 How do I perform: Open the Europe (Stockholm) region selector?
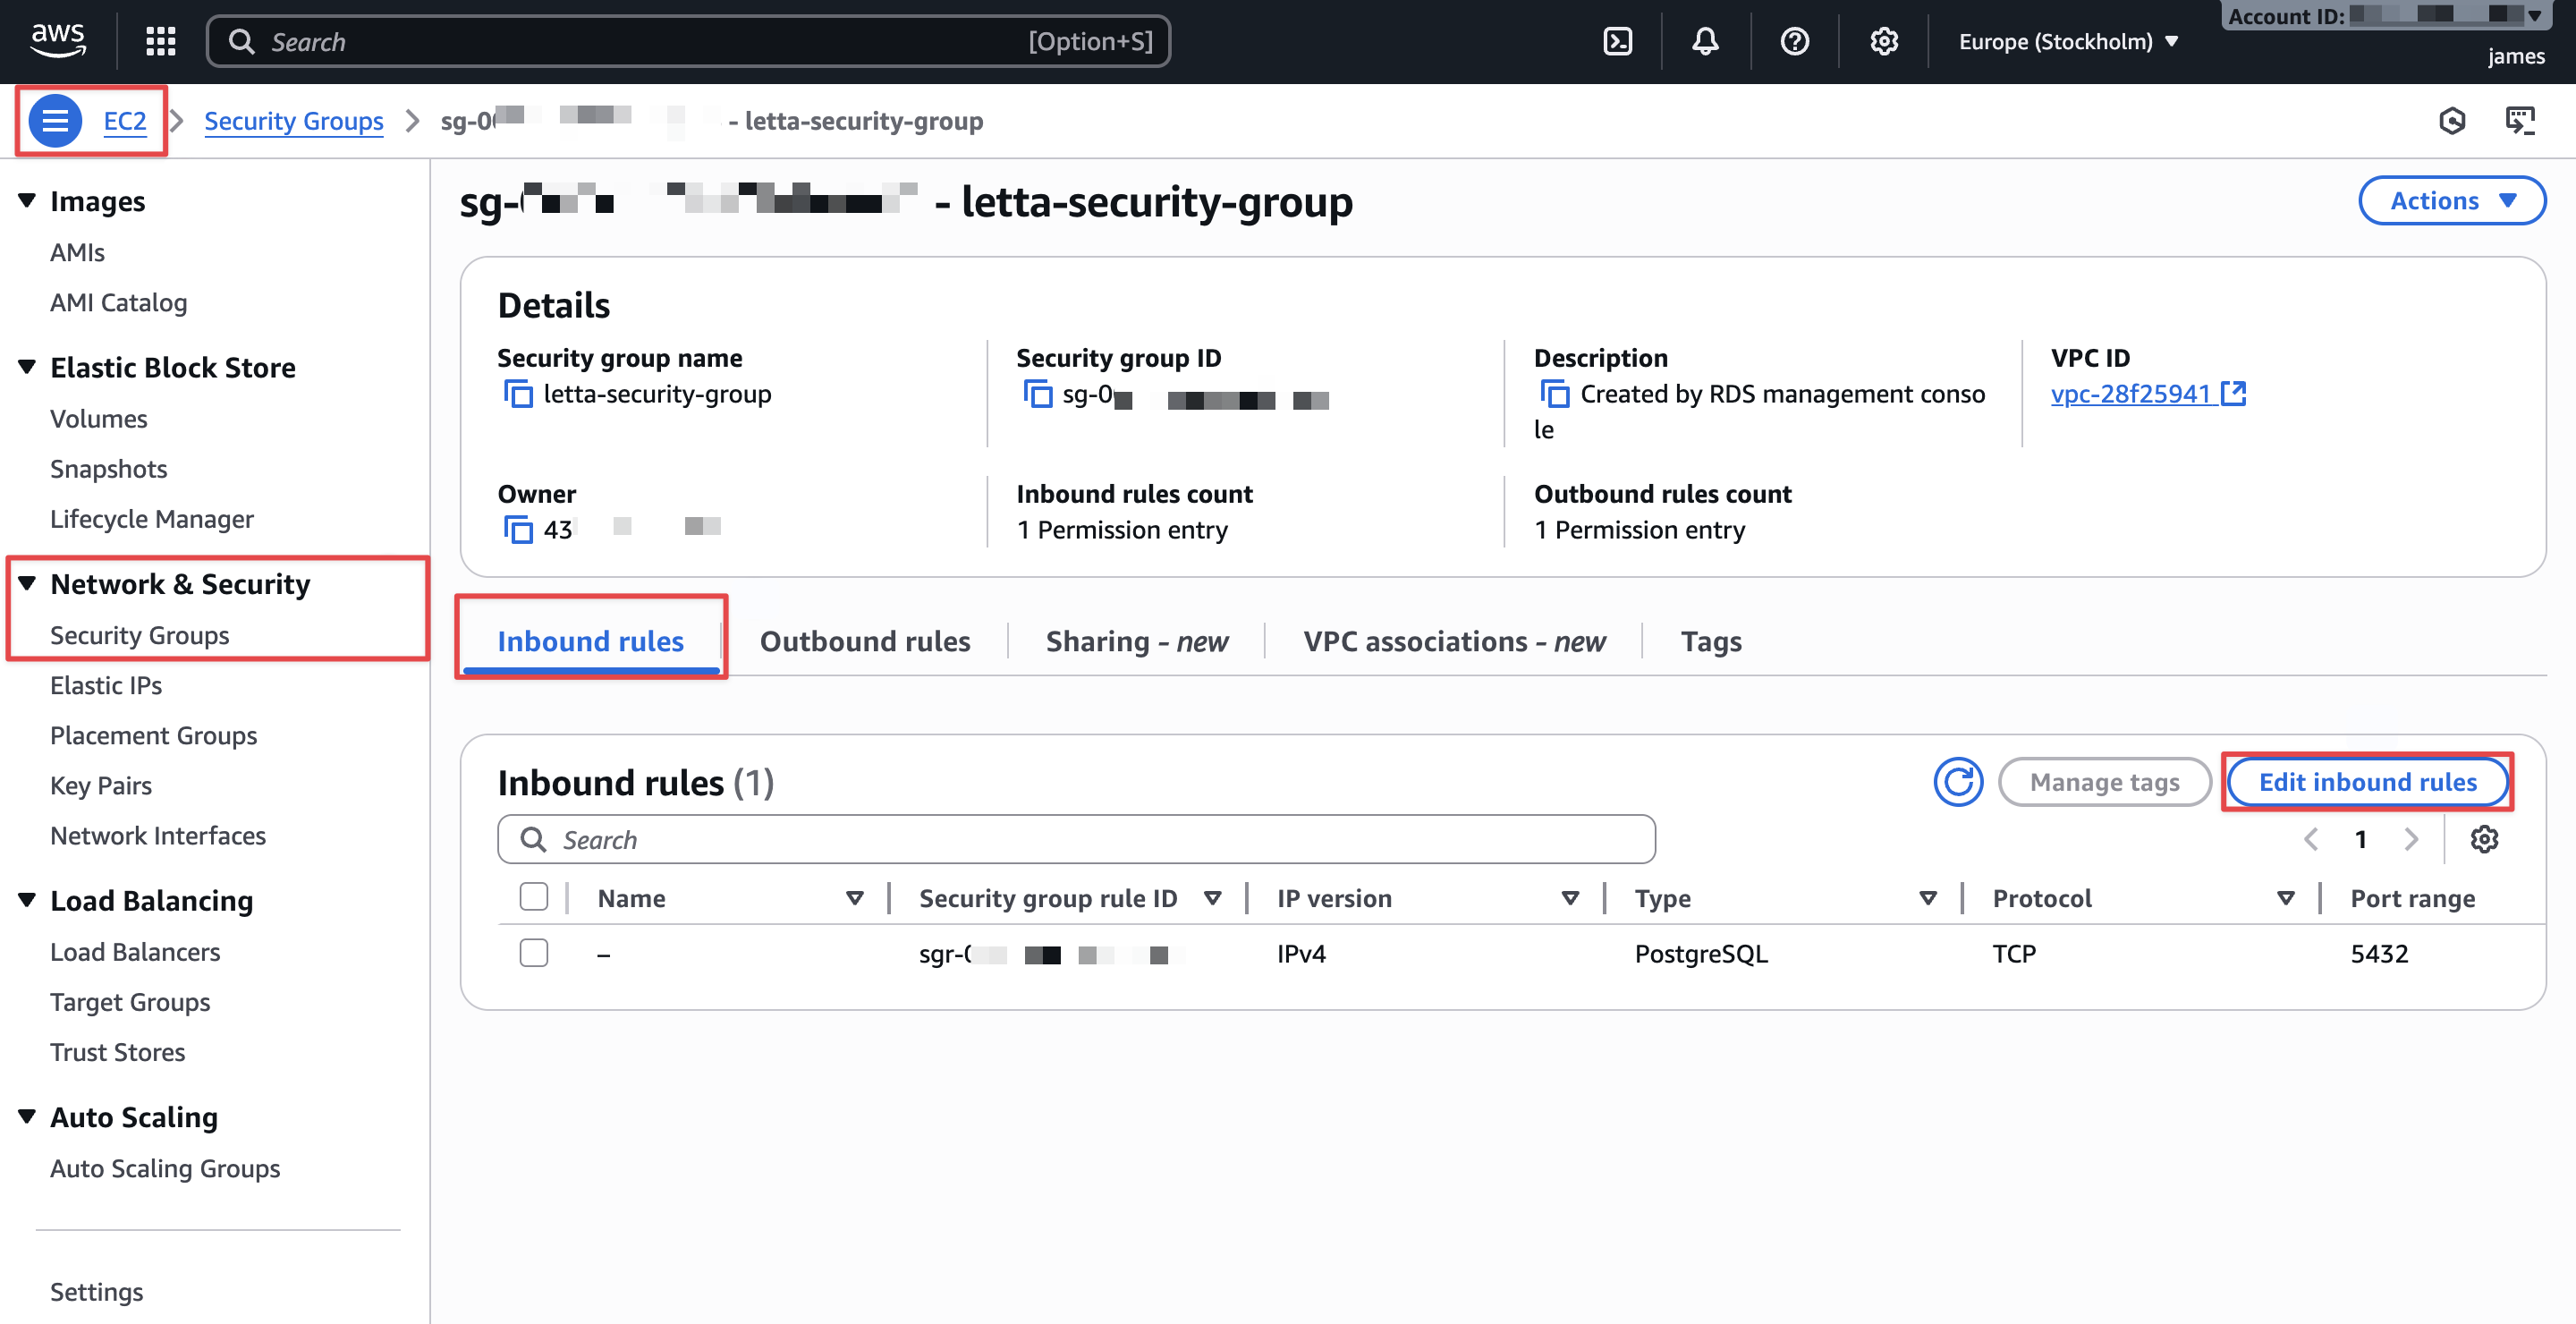2067,41
